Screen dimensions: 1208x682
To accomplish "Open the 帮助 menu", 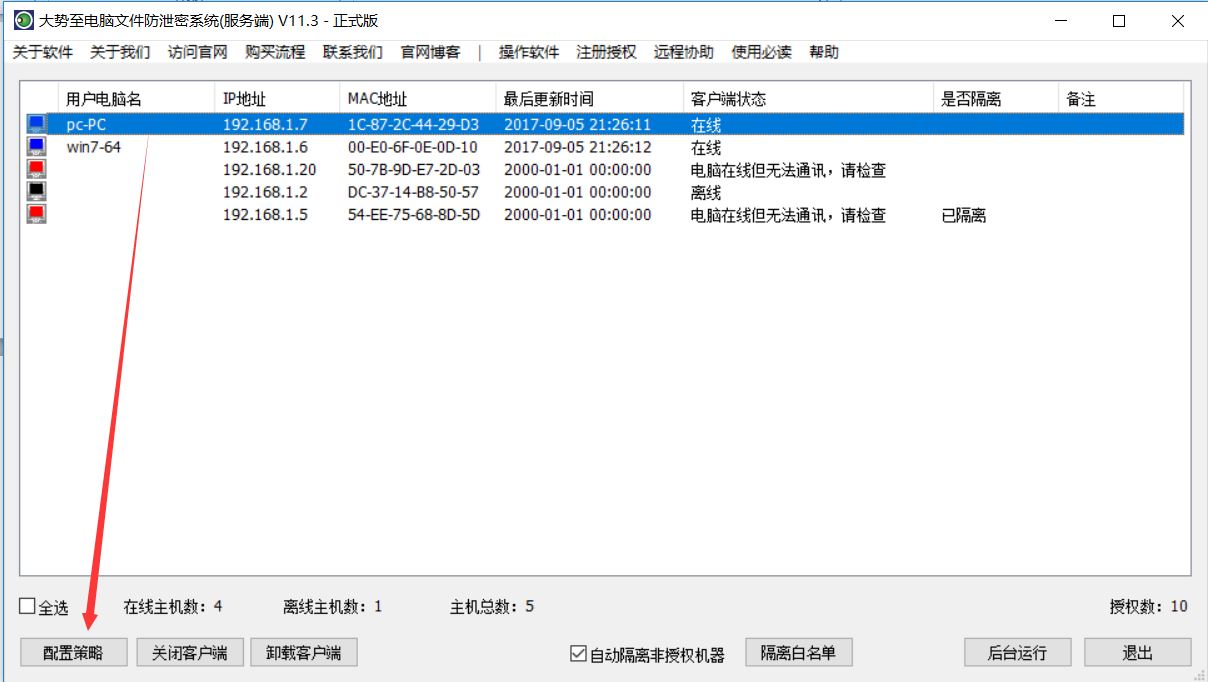I will [x=824, y=52].
